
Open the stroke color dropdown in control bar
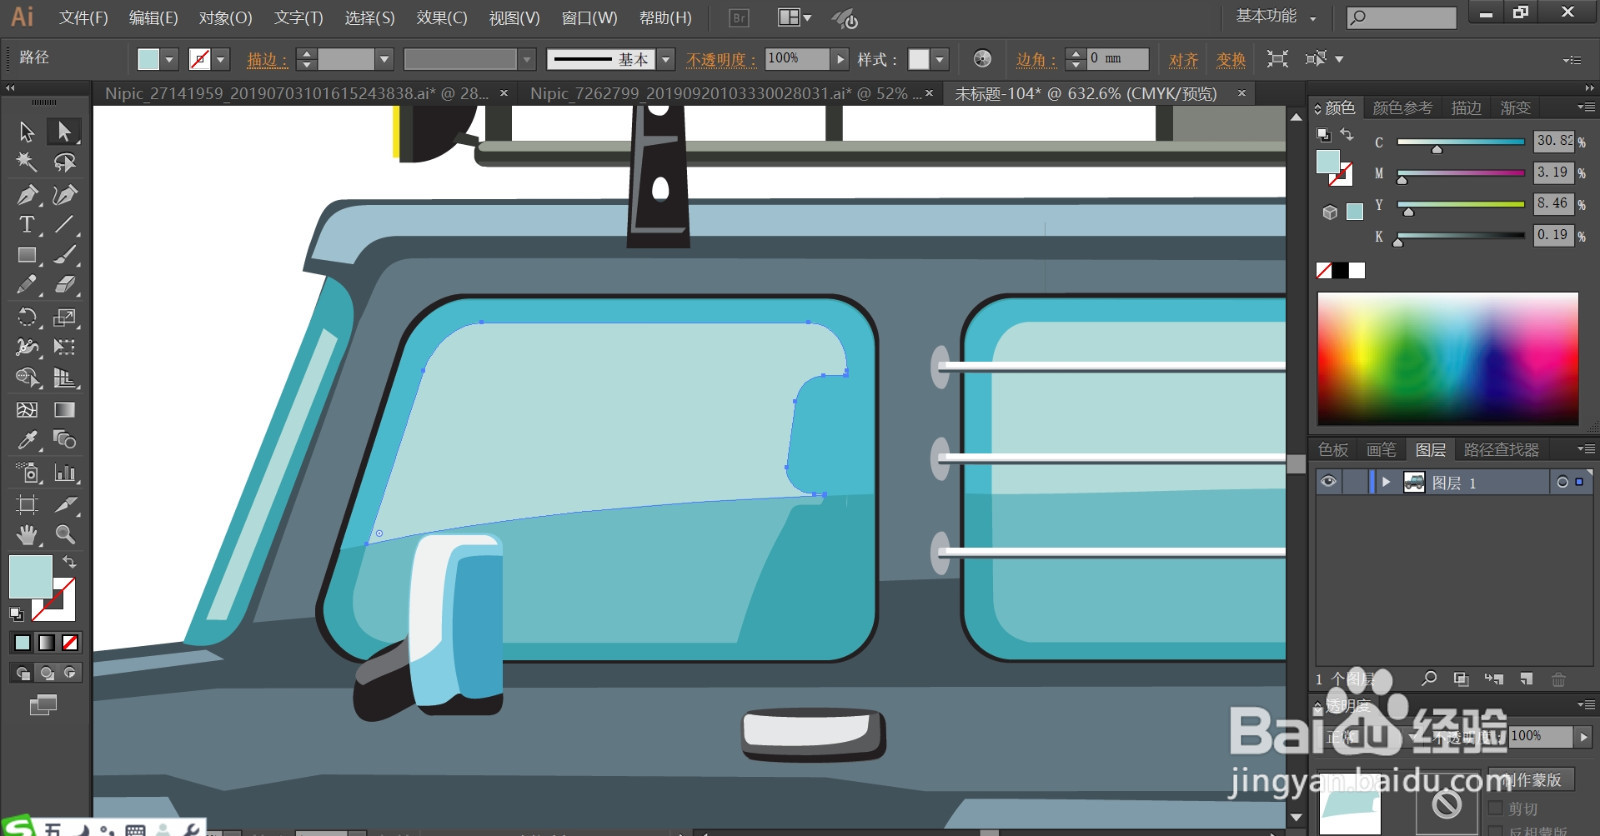221,60
